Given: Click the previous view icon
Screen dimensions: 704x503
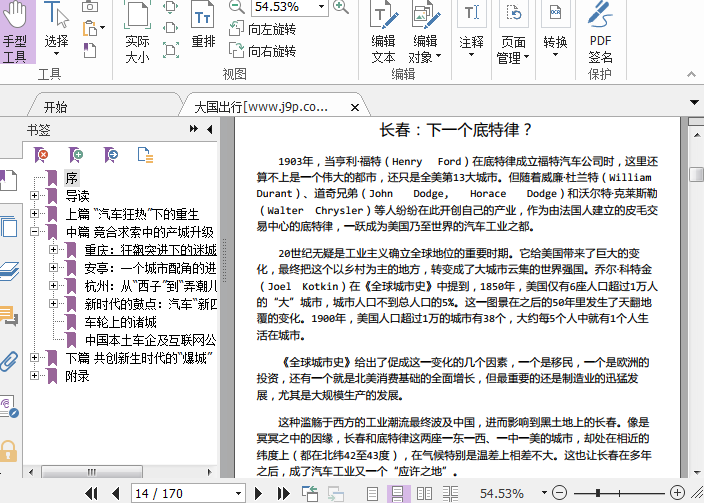Looking at the screenshot, I should click(x=310, y=494).
